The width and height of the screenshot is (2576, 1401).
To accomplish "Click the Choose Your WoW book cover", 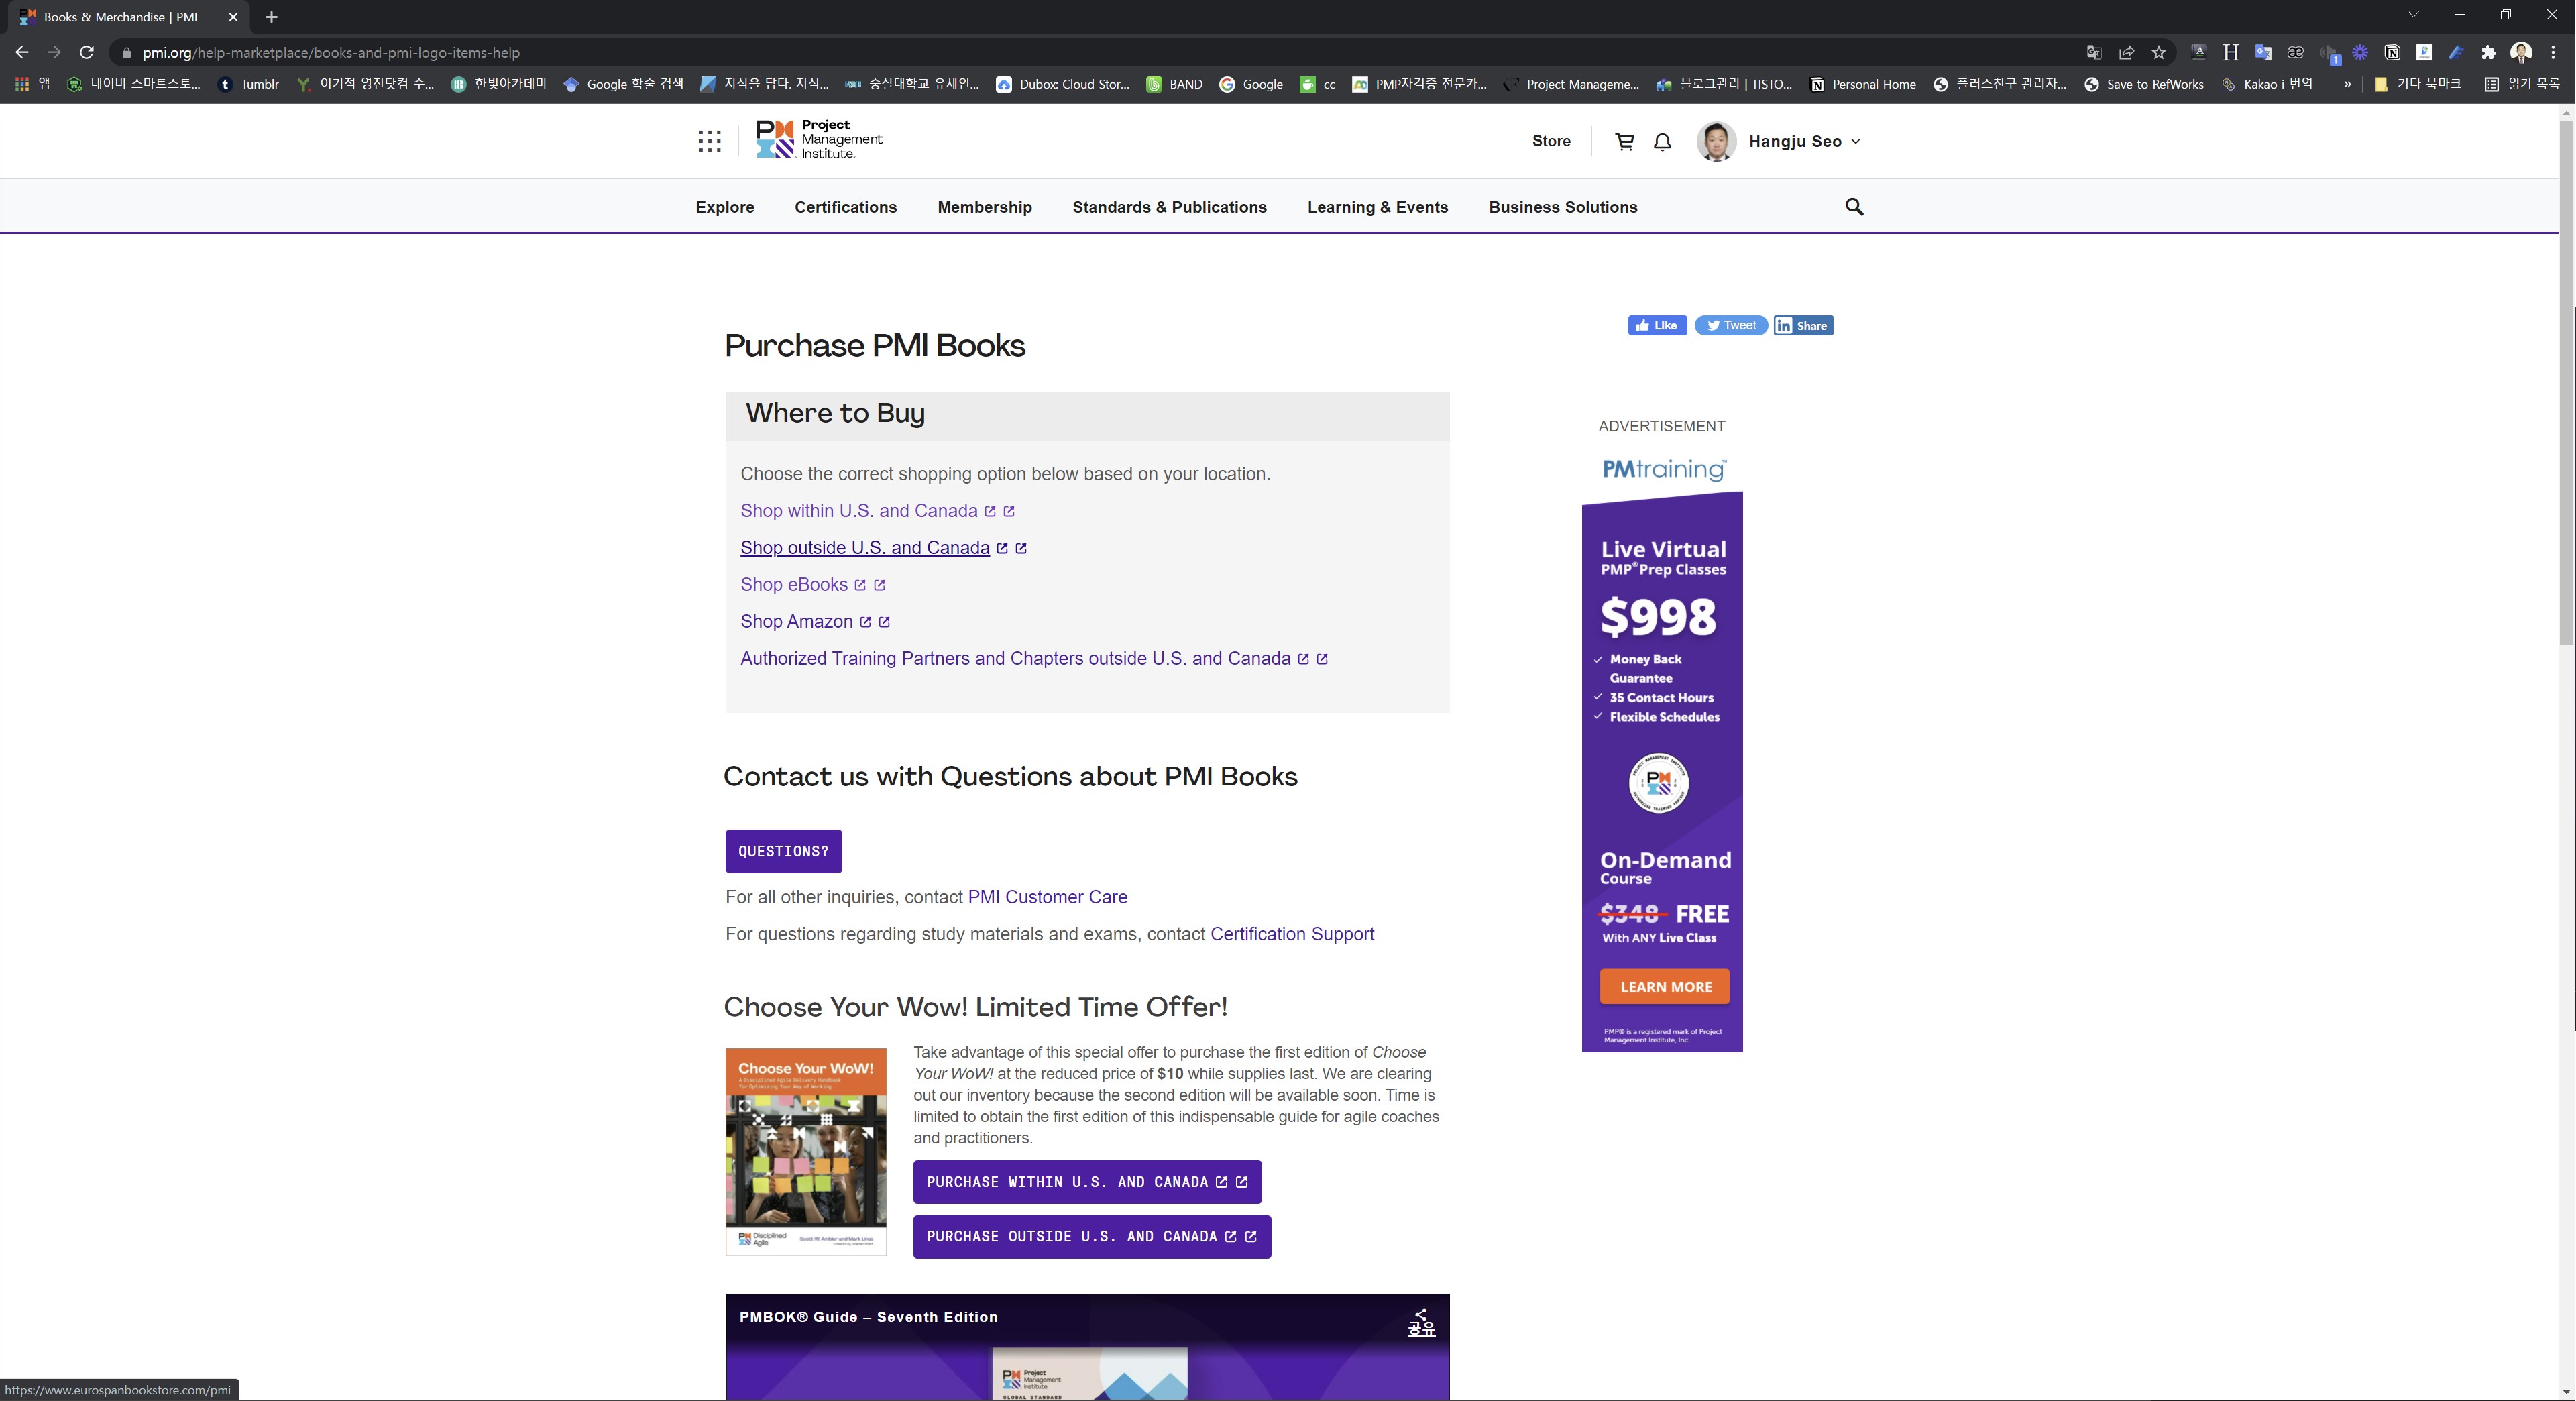I will [805, 1151].
